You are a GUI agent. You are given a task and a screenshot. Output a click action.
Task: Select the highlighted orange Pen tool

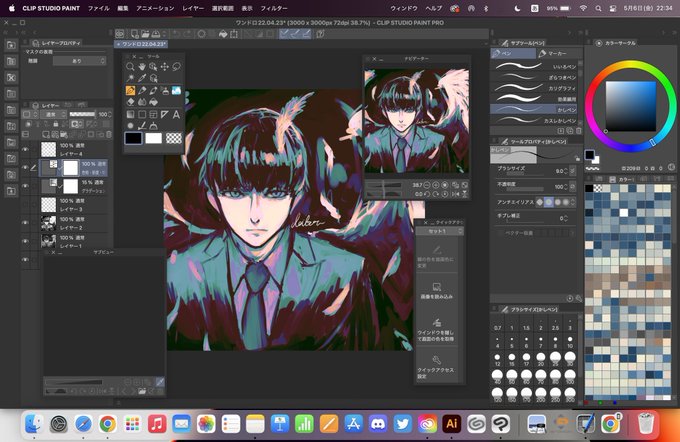click(130, 90)
